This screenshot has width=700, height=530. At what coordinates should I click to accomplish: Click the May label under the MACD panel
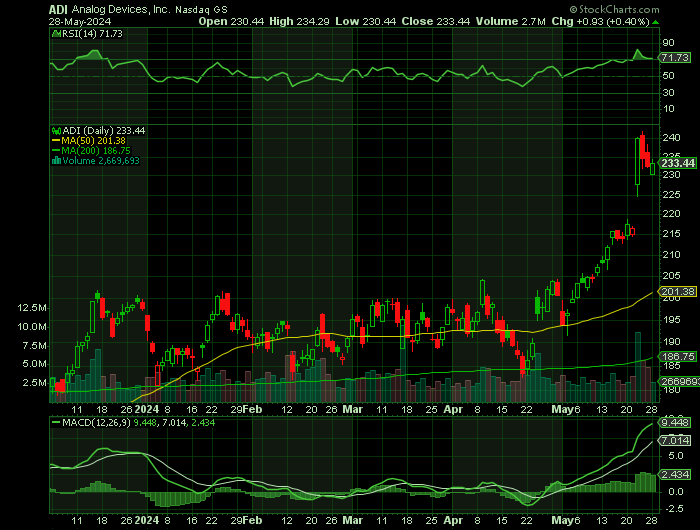562,520
